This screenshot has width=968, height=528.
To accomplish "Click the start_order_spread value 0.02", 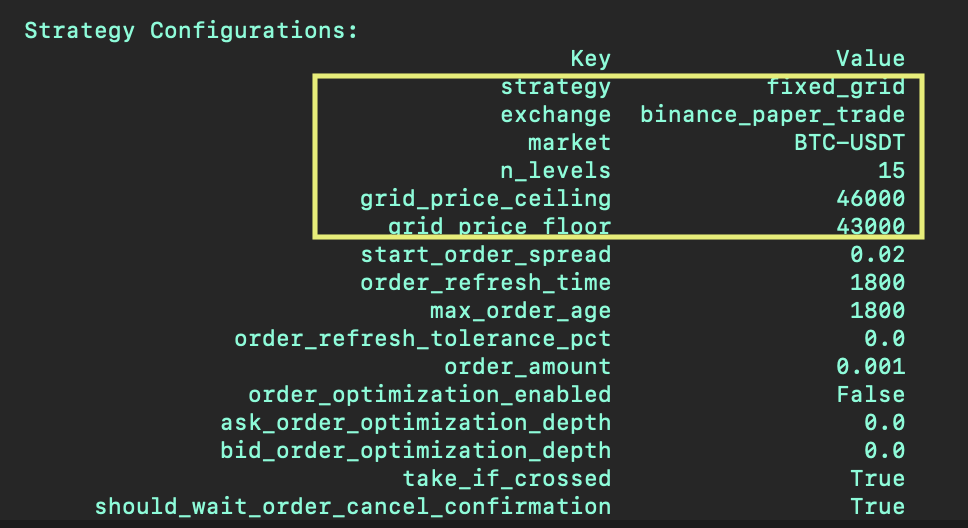I will click(x=877, y=255).
